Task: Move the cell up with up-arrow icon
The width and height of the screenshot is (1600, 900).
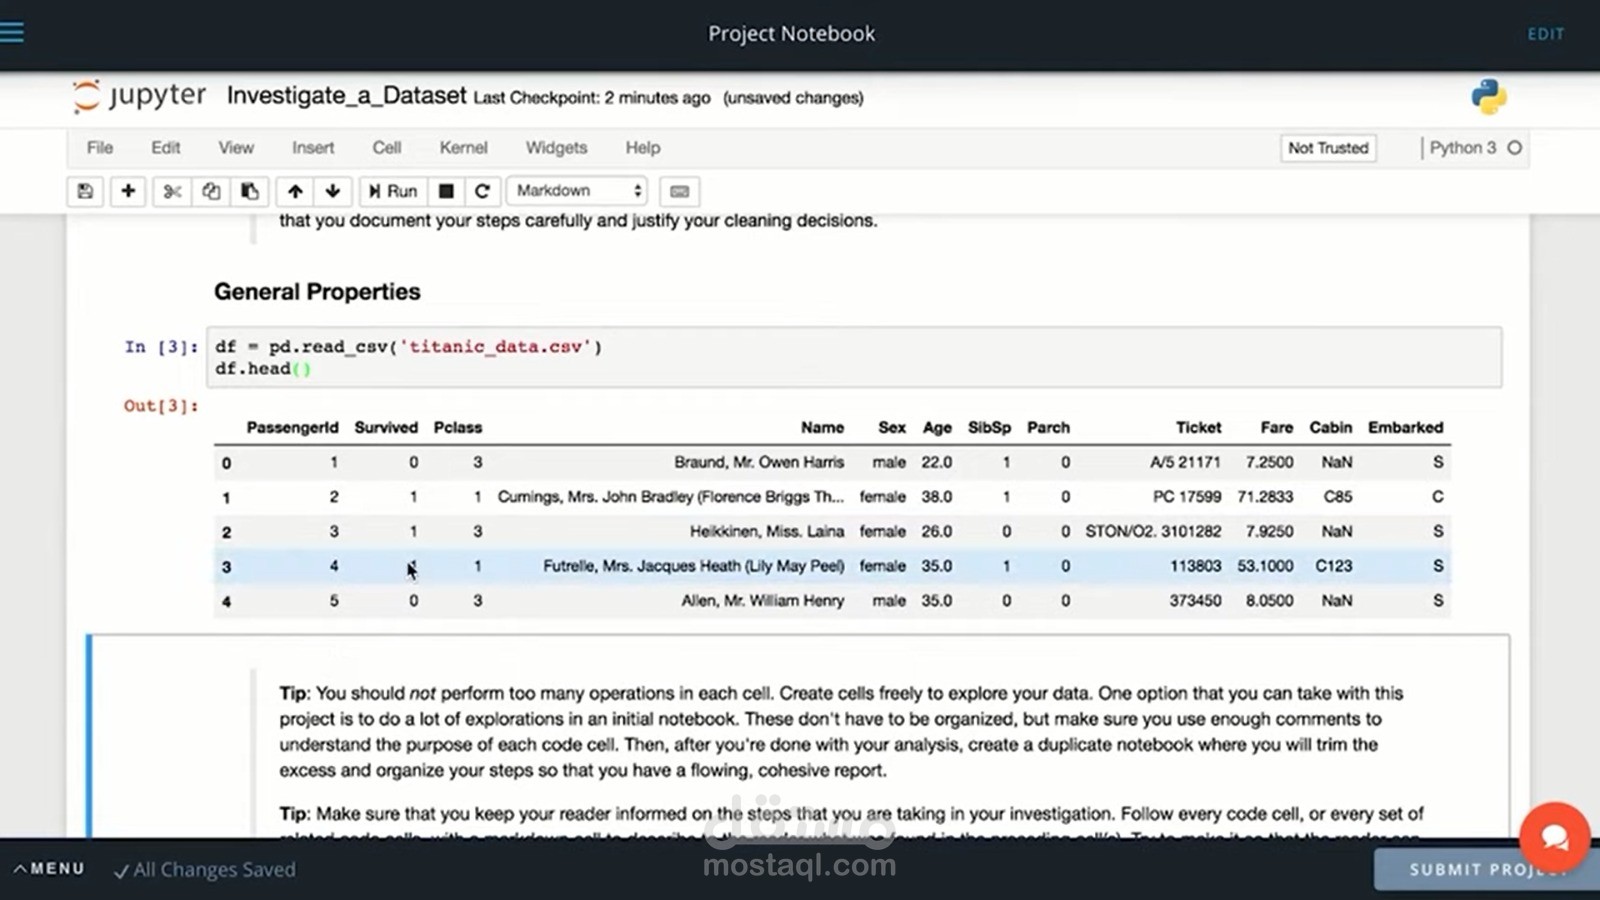Action: [x=295, y=191]
